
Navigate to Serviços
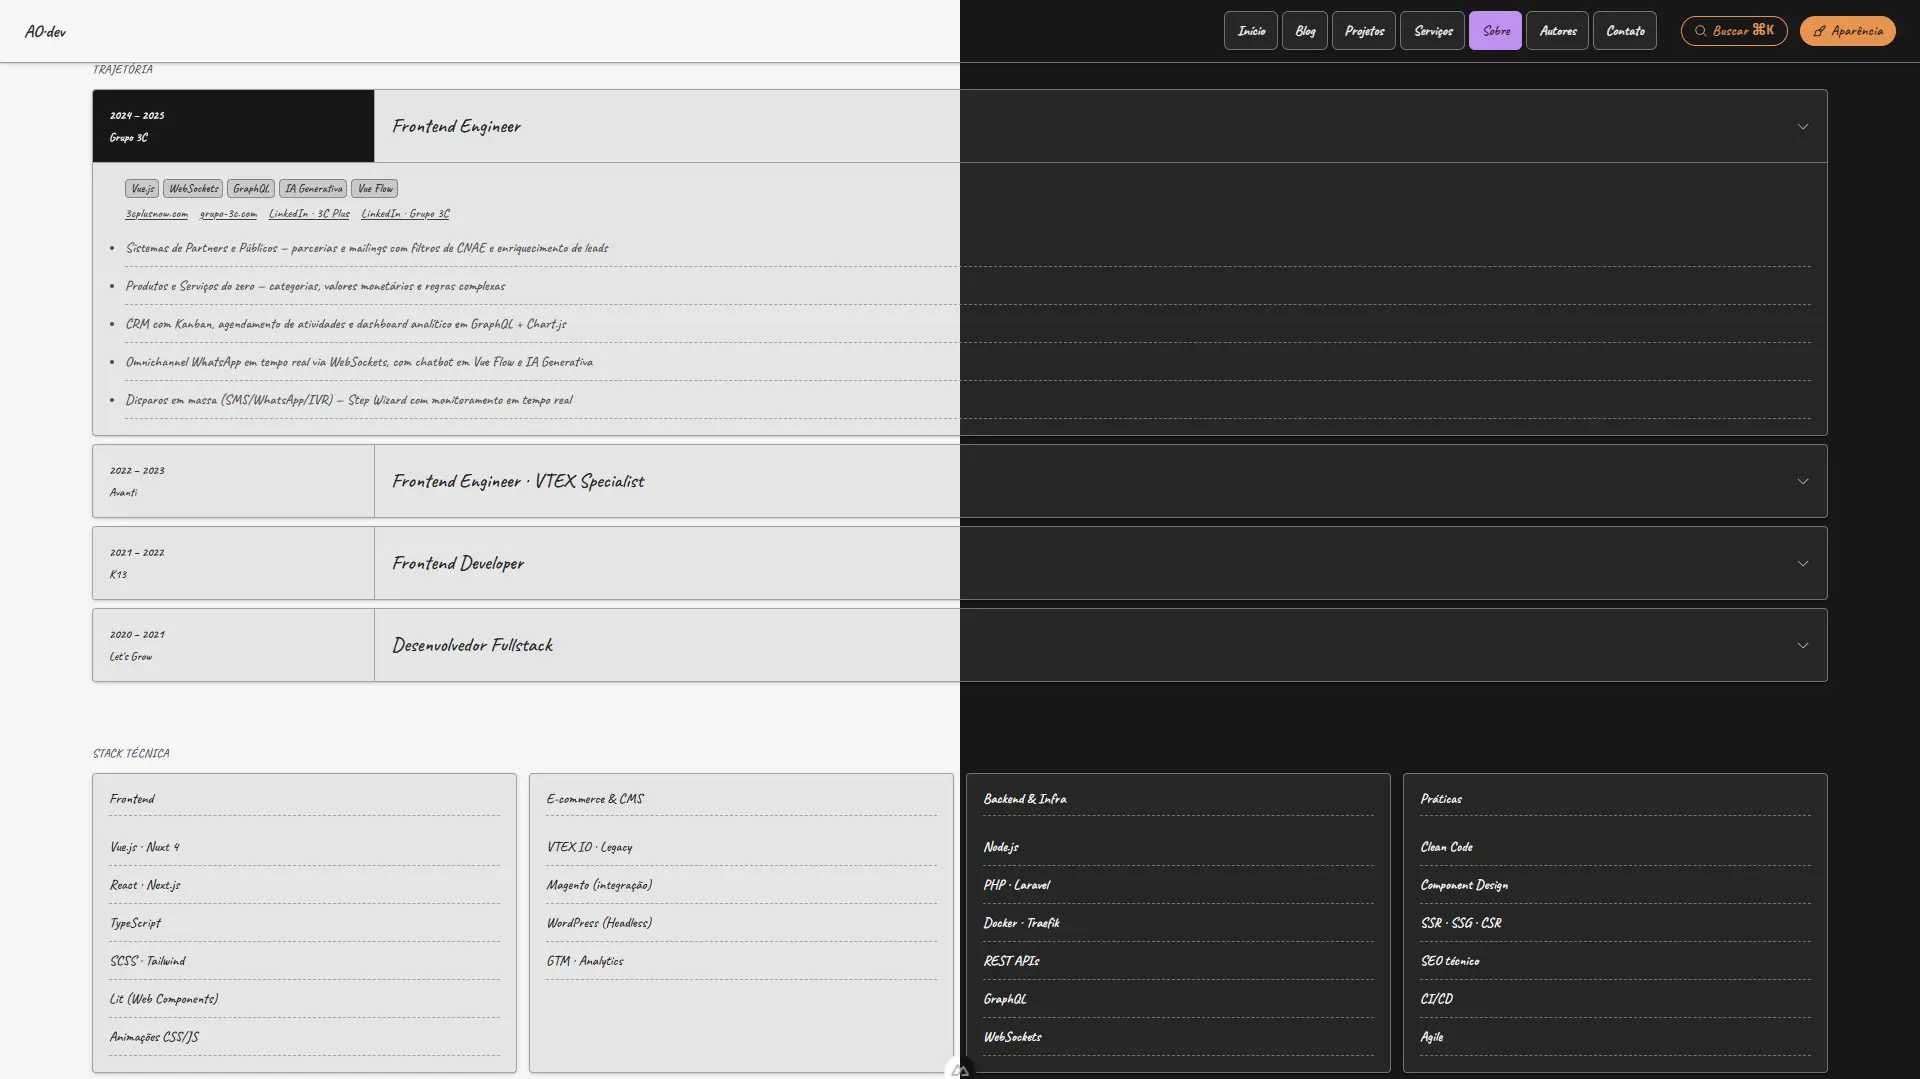1433,31
